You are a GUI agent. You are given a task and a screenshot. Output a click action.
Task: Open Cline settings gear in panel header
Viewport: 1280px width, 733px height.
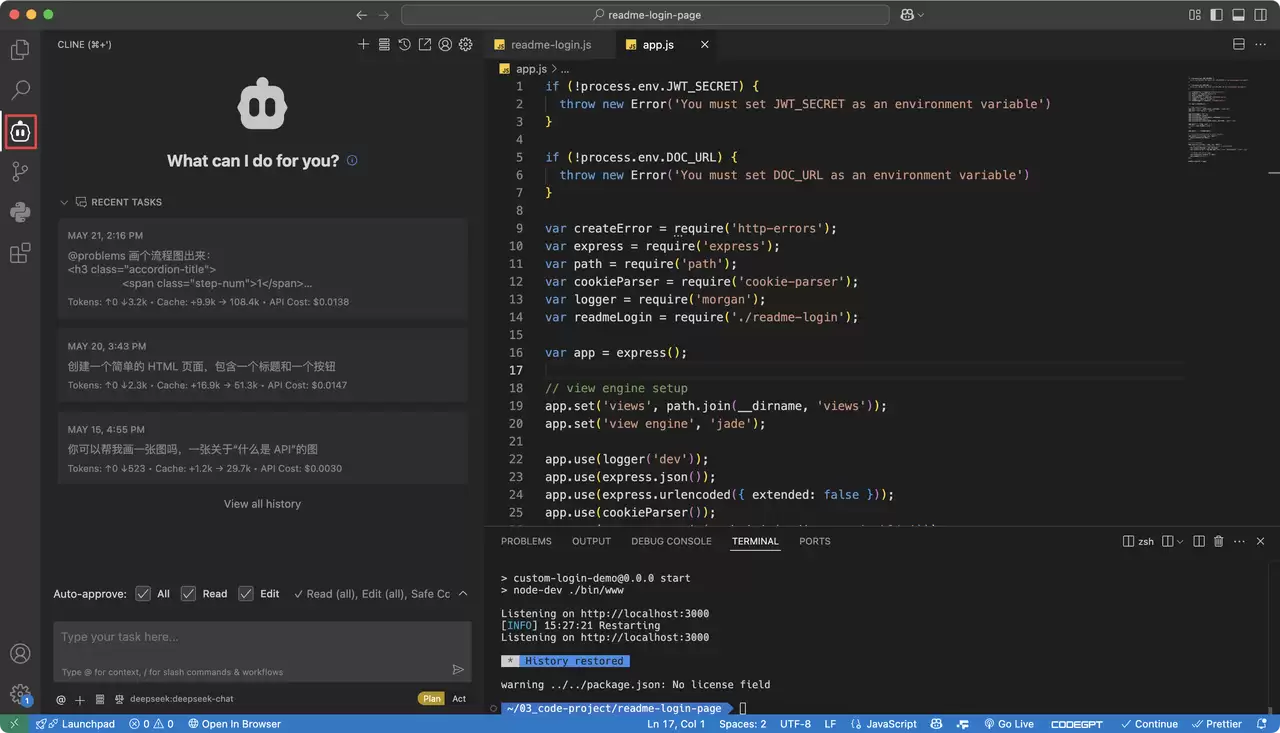(465, 45)
